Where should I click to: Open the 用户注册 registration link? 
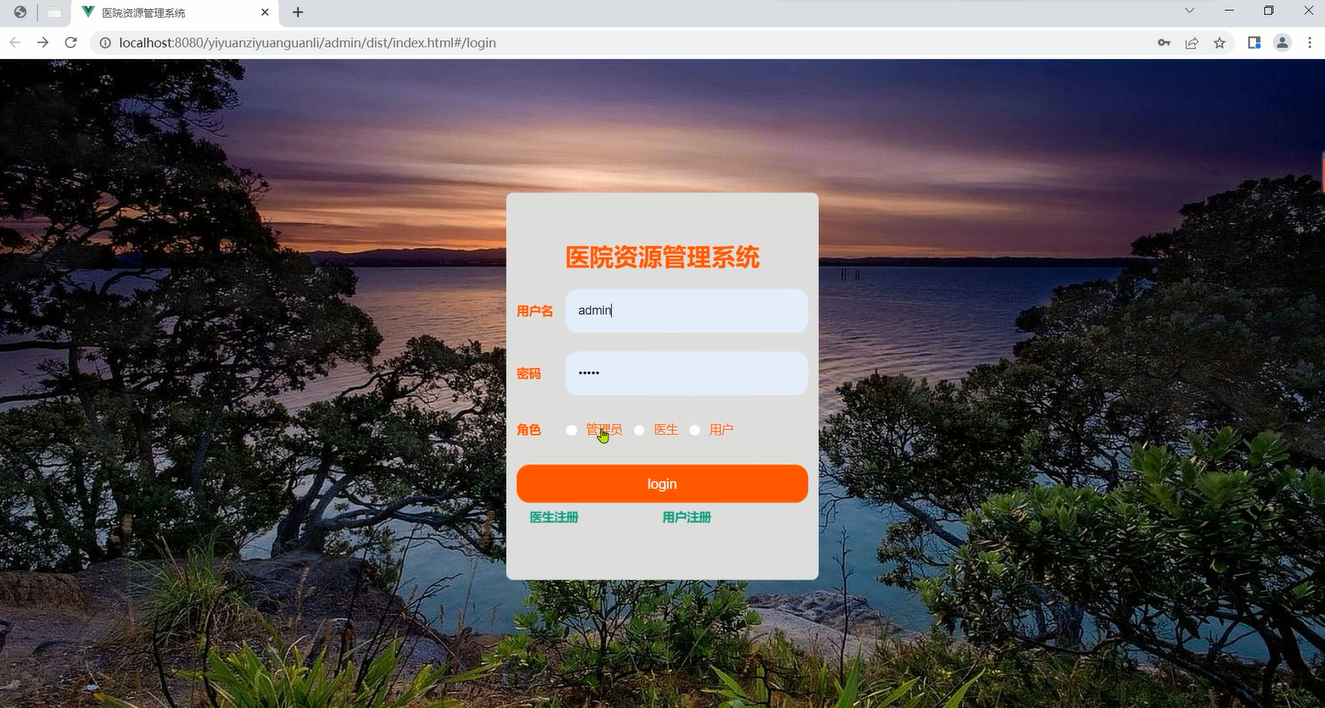pyautogui.click(x=687, y=517)
